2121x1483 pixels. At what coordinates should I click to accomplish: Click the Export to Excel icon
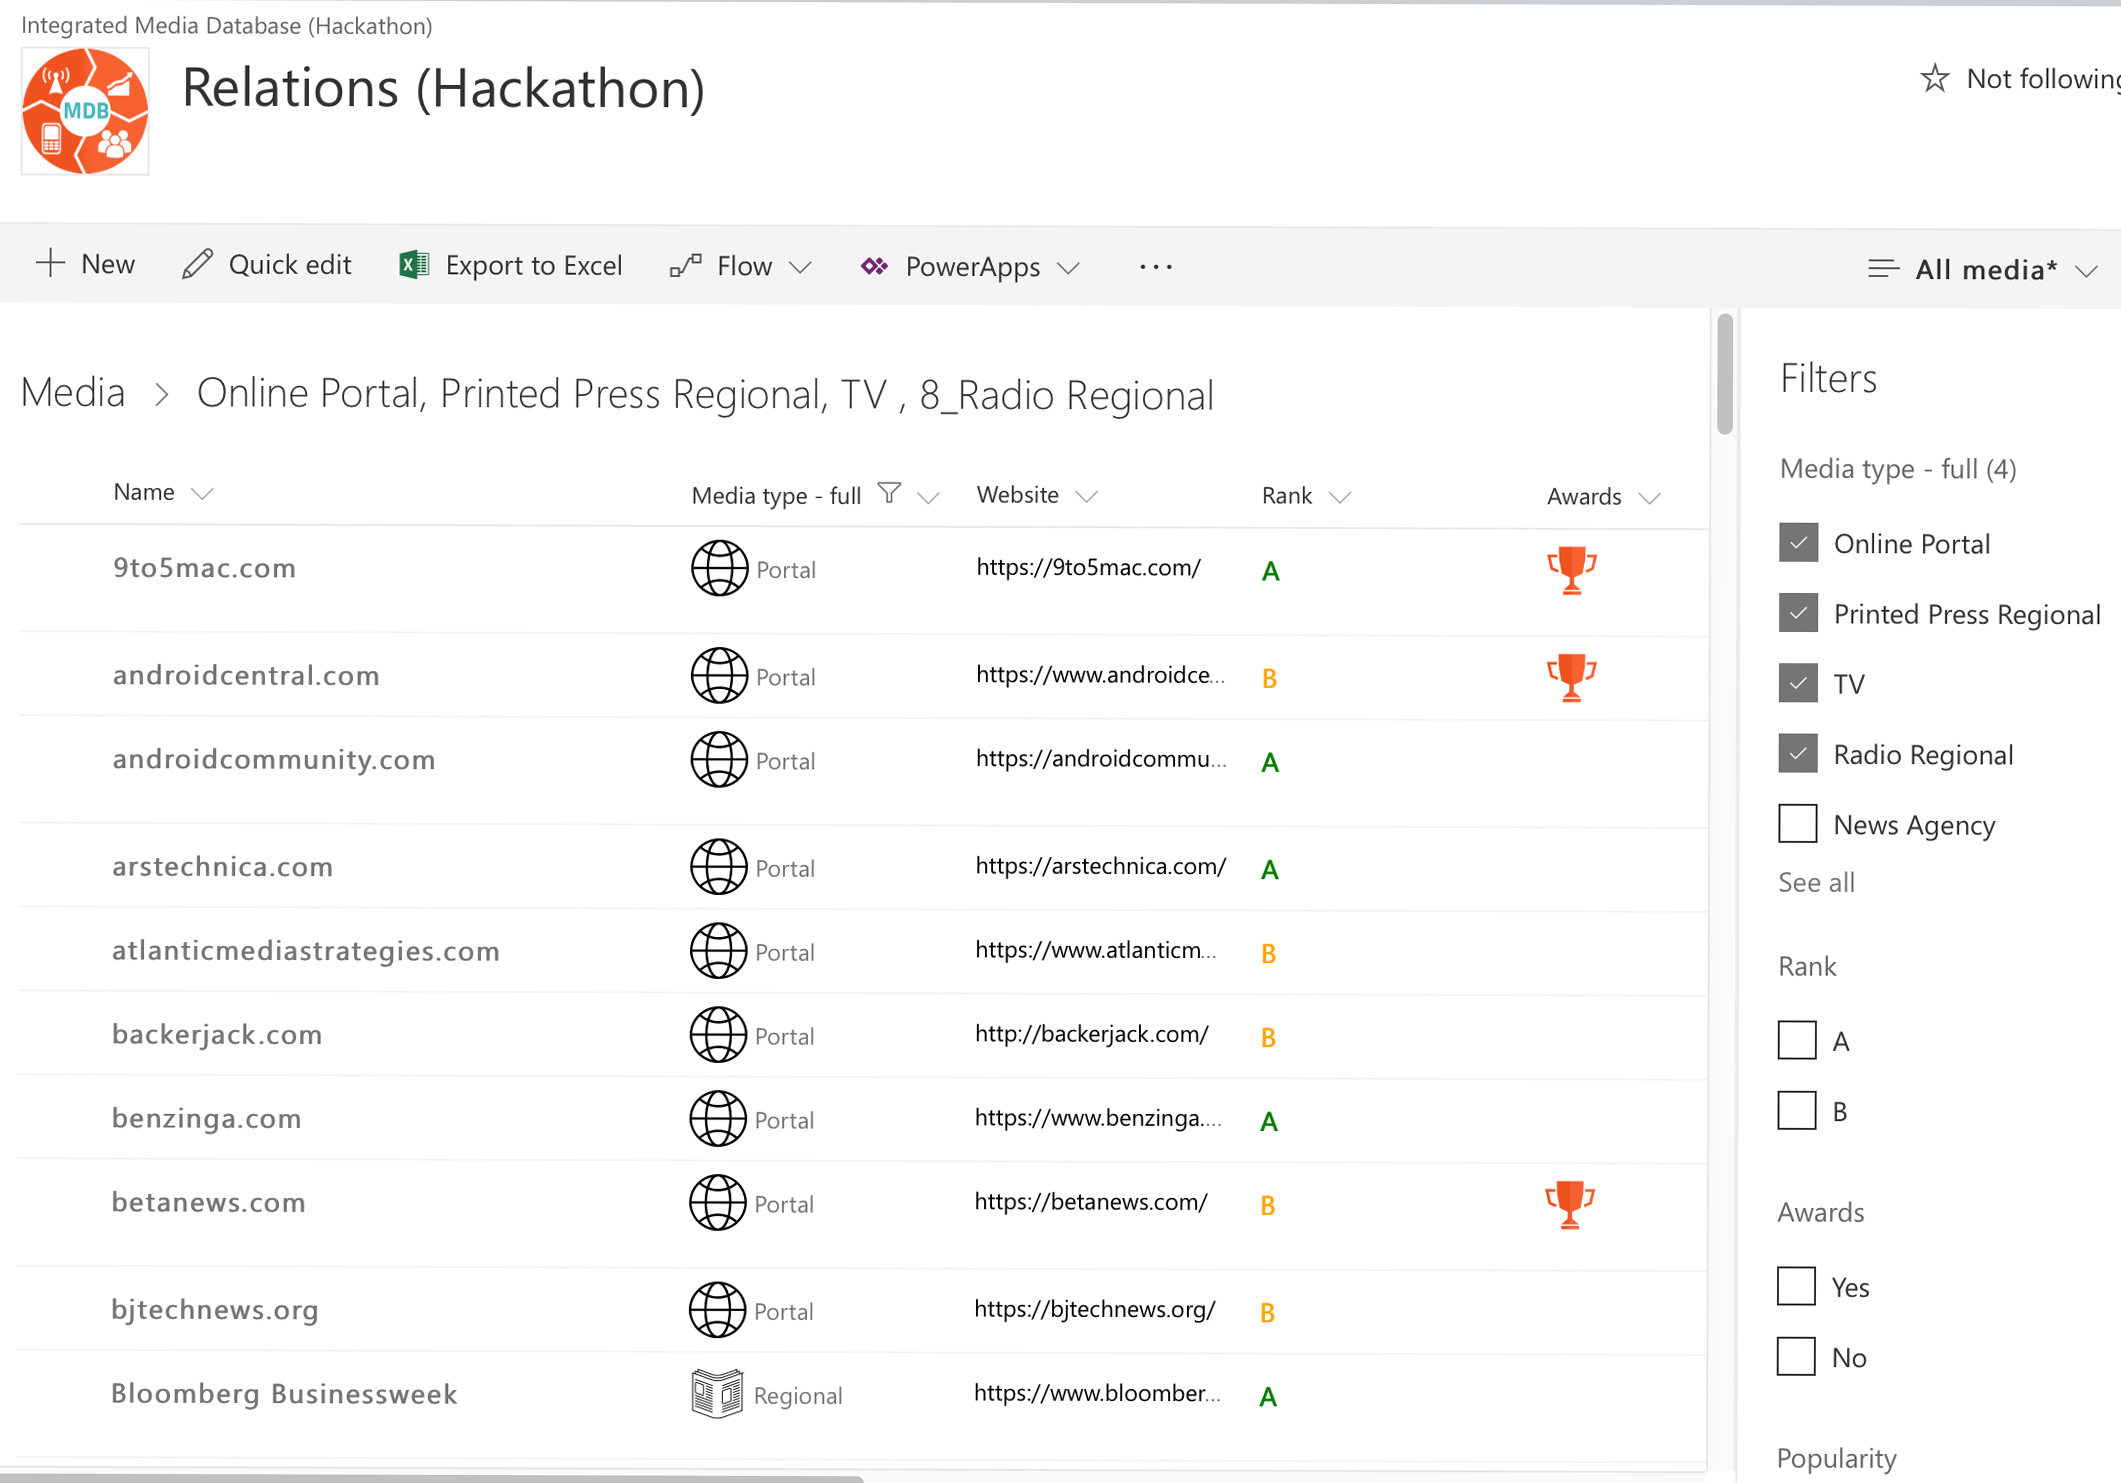(413, 265)
